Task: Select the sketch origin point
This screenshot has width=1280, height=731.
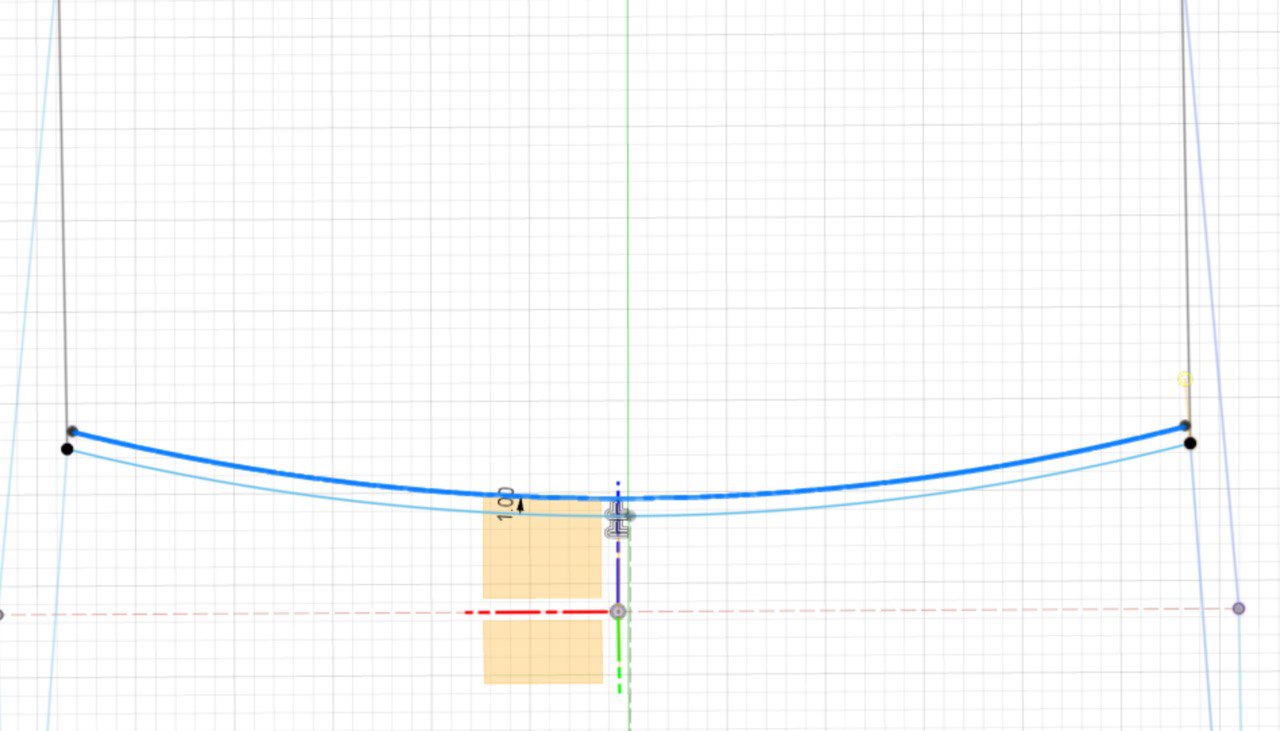Action: click(x=618, y=611)
